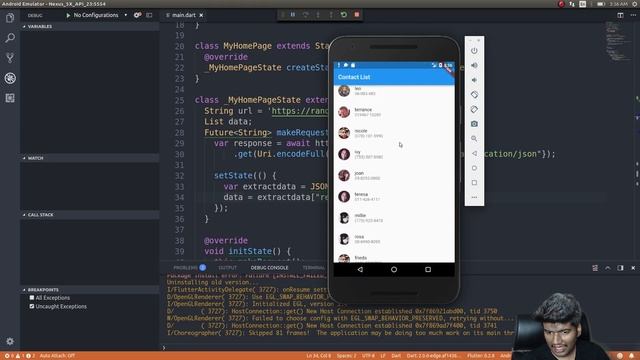Select the DEBUG CONSOLE tab
640x360 pixels.
pyautogui.click(x=269, y=268)
